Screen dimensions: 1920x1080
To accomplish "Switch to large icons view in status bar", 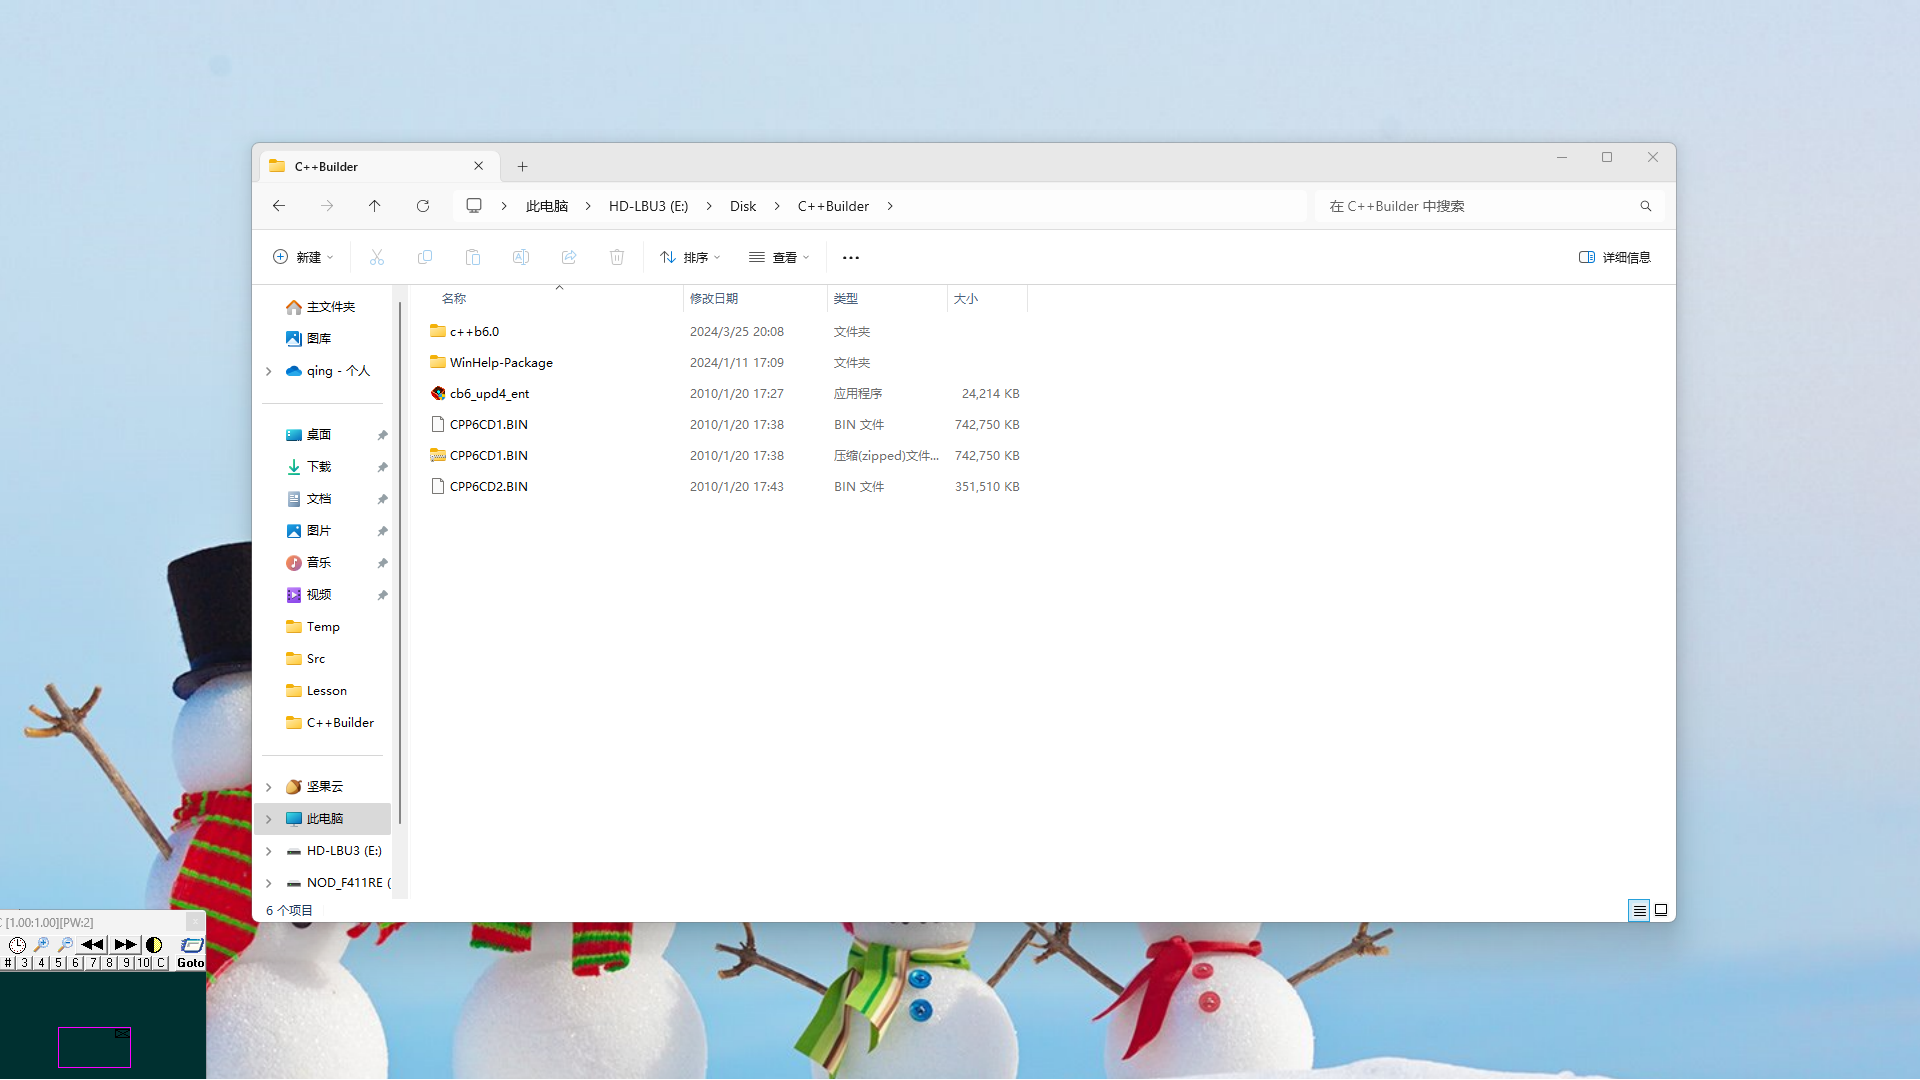I will [x=1661, y=910].
